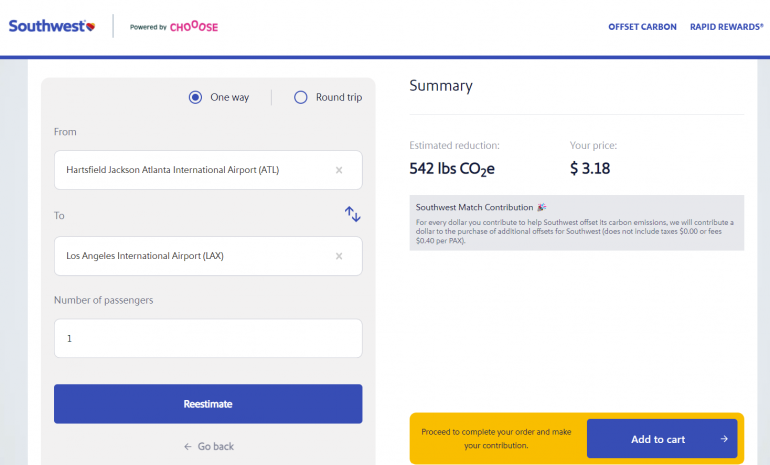
Task: Select the Round trip option
Action: 300,97
